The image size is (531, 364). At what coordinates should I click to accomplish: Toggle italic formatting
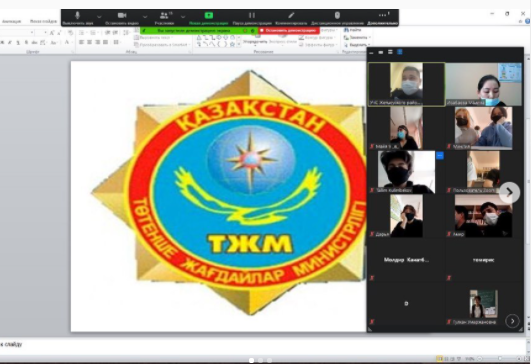coord(10,43)
